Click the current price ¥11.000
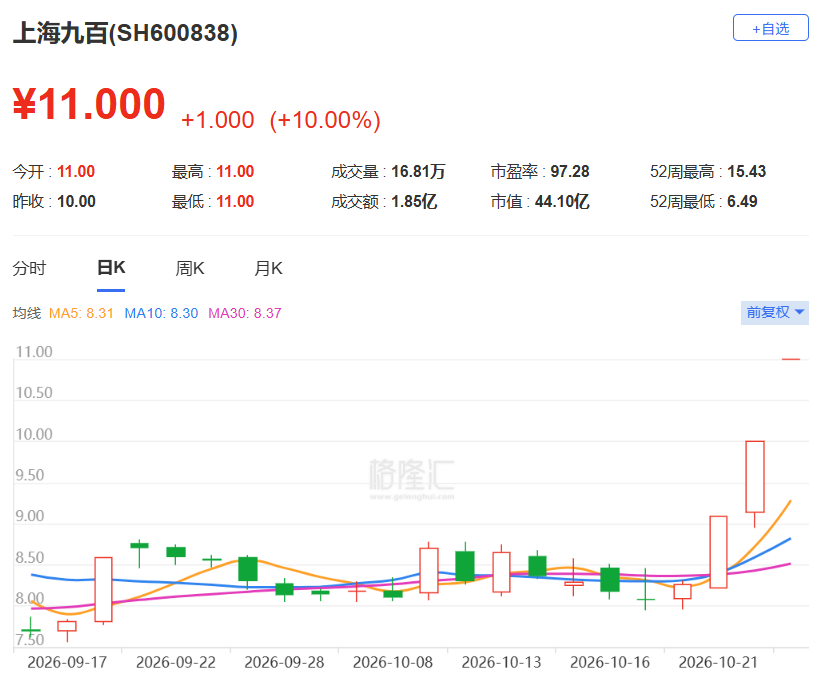 (x=89, y=104)
